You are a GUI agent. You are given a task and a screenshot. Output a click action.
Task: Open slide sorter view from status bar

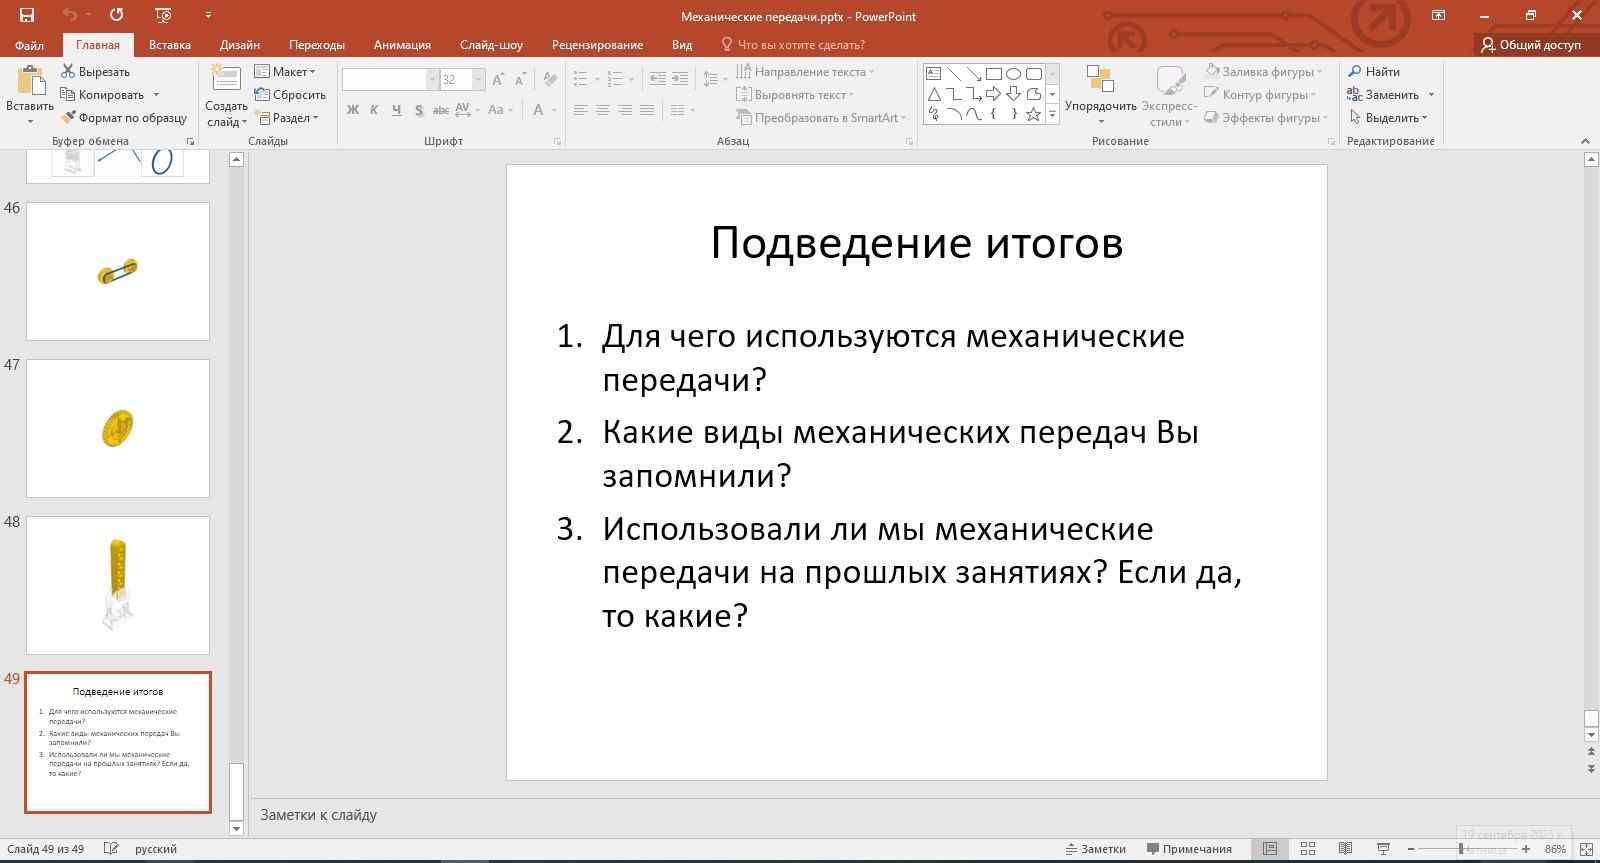coord(1307,849)
